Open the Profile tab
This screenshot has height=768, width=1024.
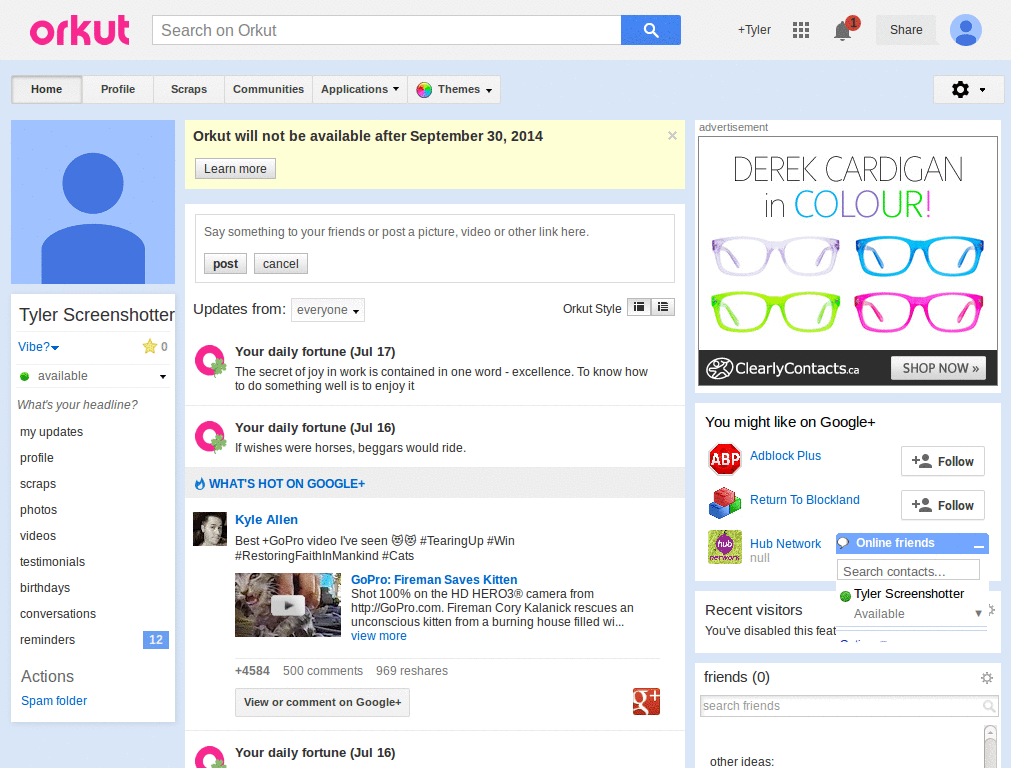point(118,89)
